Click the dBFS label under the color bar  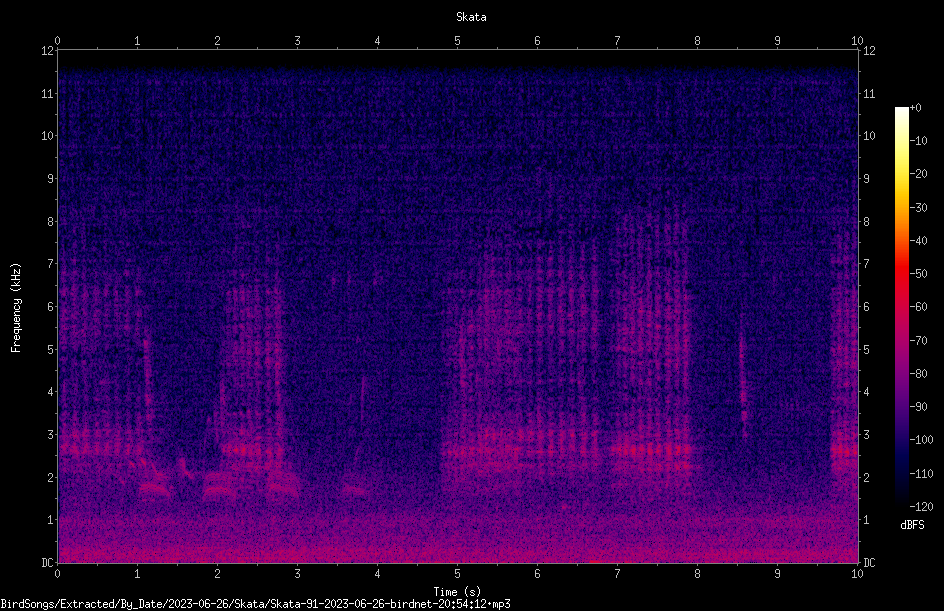pos(912,525)
